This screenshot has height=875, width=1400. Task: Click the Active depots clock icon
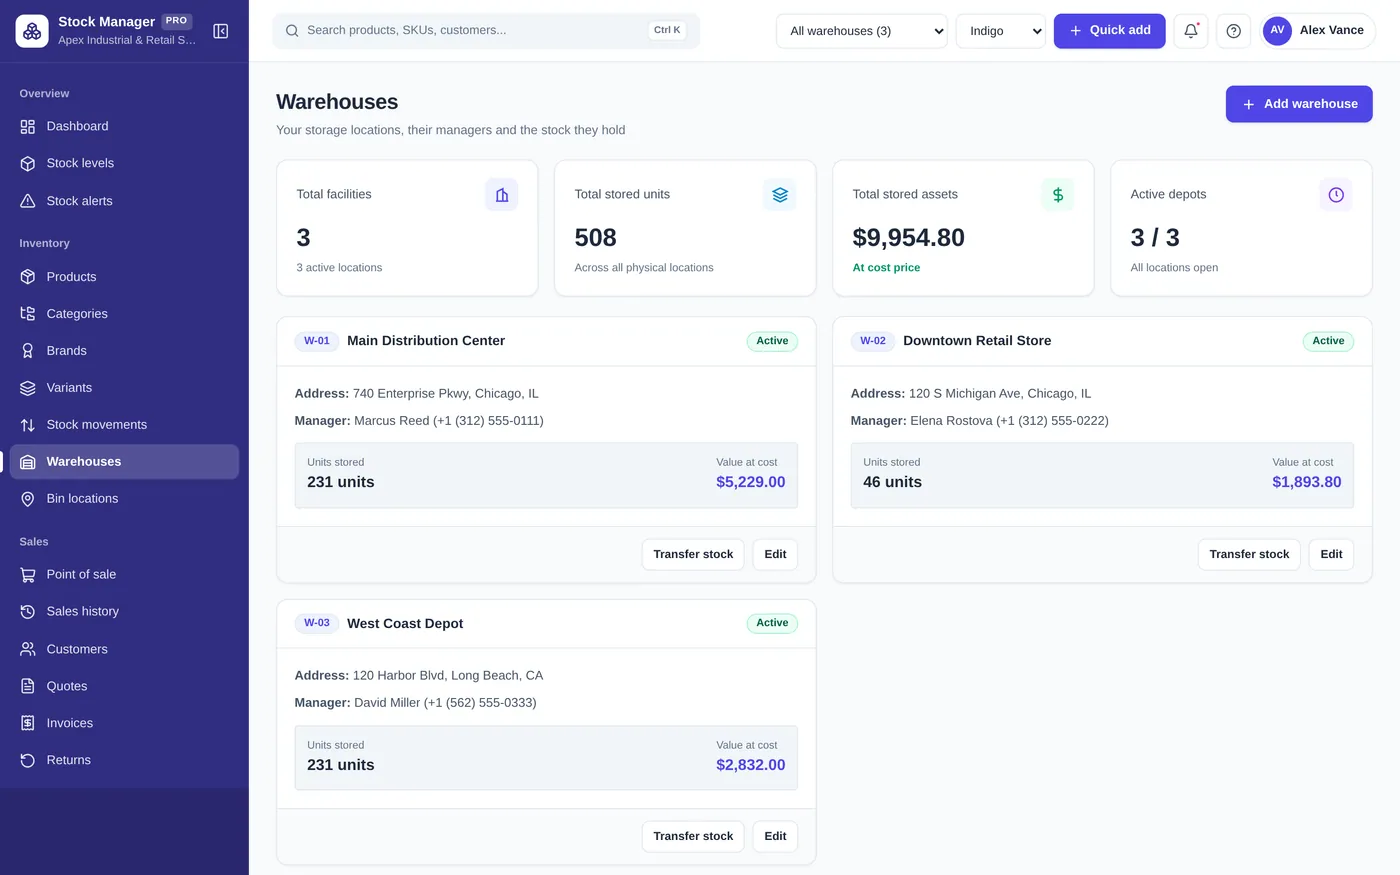click(1336, 195)
